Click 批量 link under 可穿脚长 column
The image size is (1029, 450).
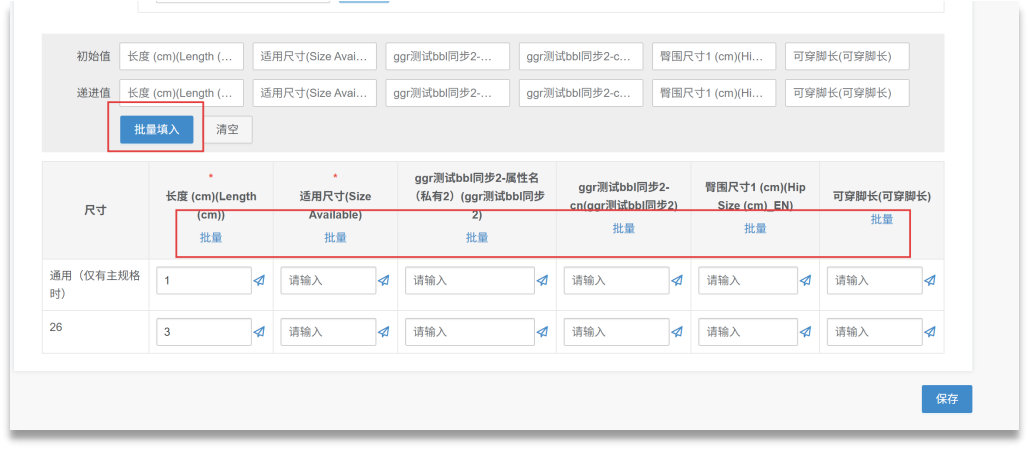(x=881, y=219)
